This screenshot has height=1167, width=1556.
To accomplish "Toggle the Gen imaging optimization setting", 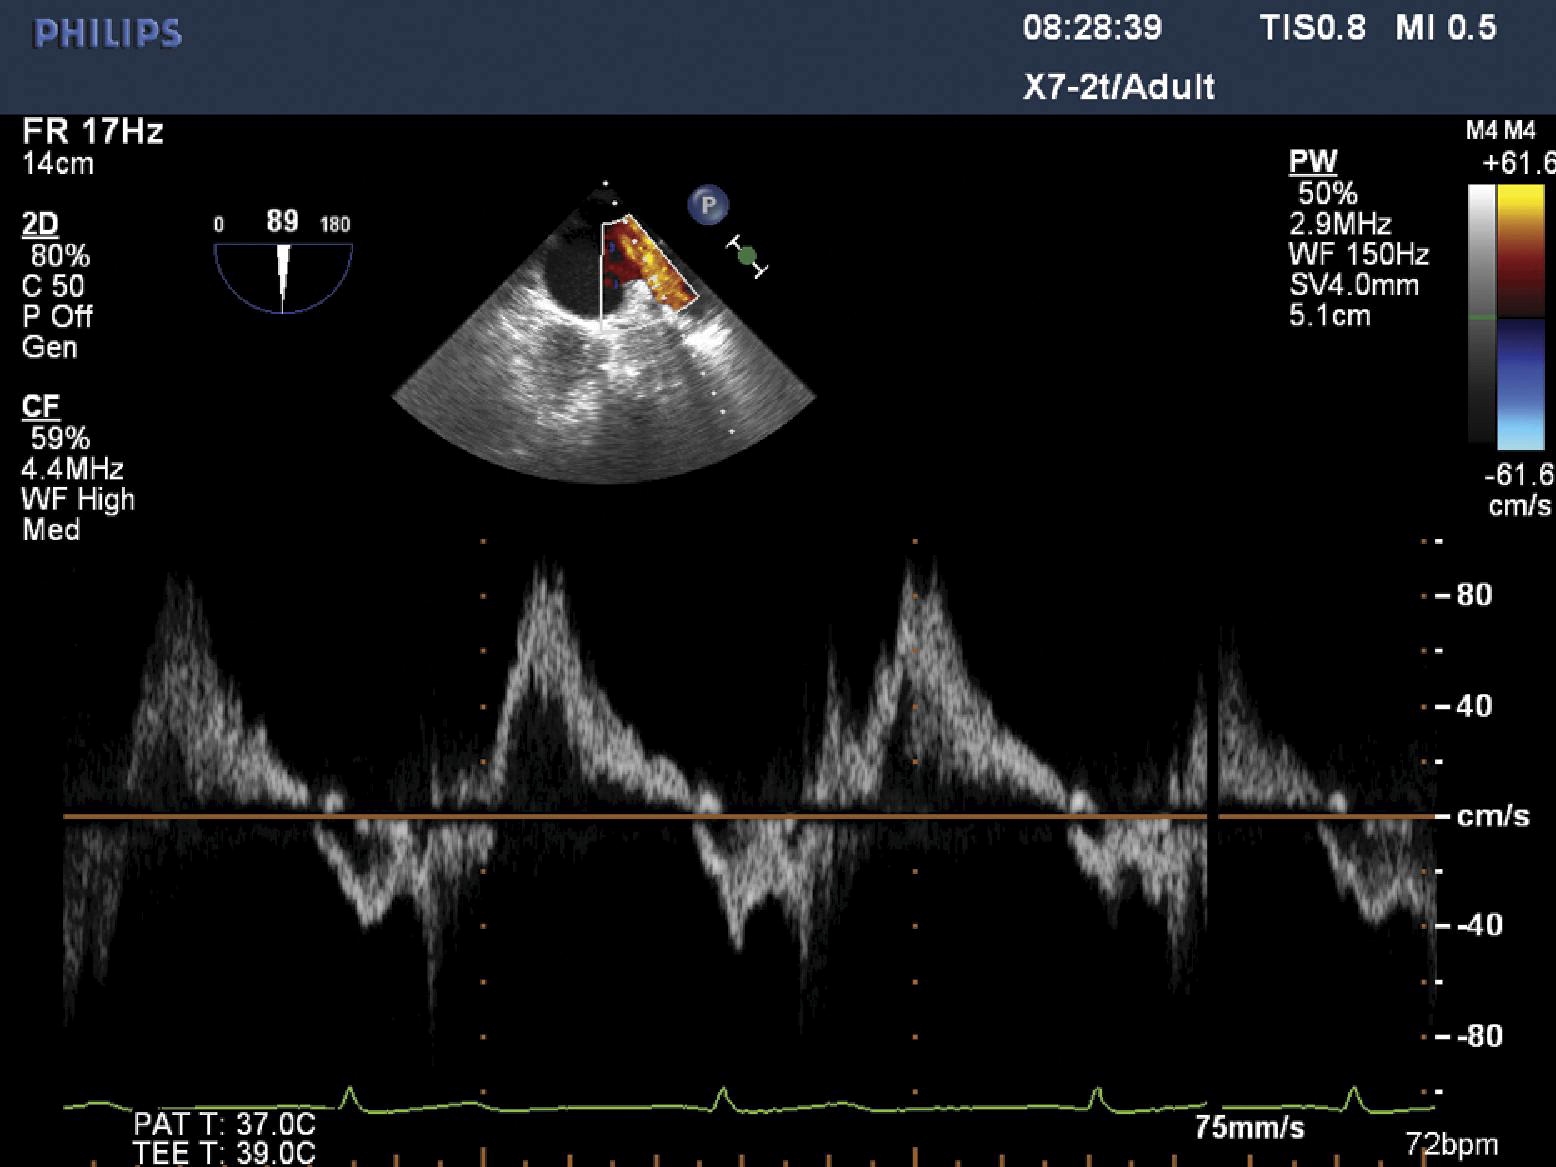I will point(49,348).
